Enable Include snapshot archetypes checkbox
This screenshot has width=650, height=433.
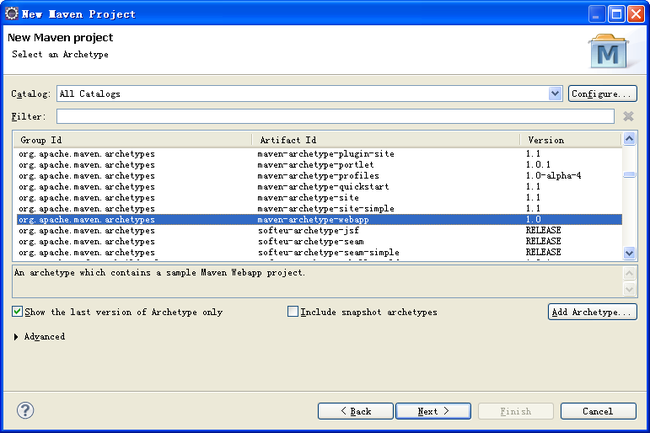[293, 312]
